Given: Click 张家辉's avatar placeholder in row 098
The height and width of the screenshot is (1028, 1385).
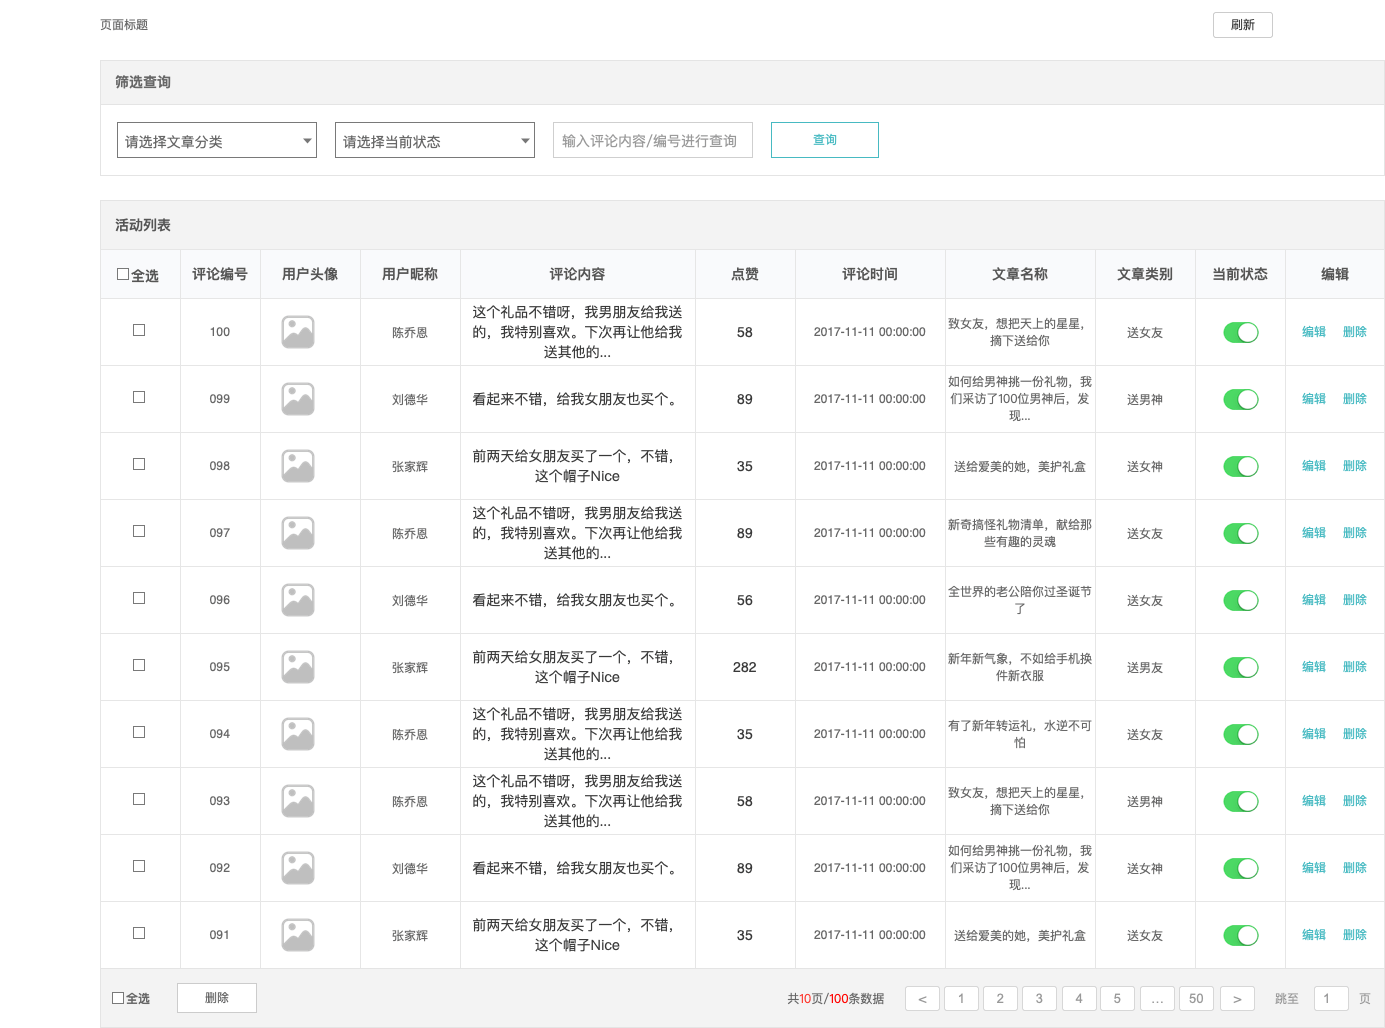Looking at the screenshot, I should click(297, 465).
